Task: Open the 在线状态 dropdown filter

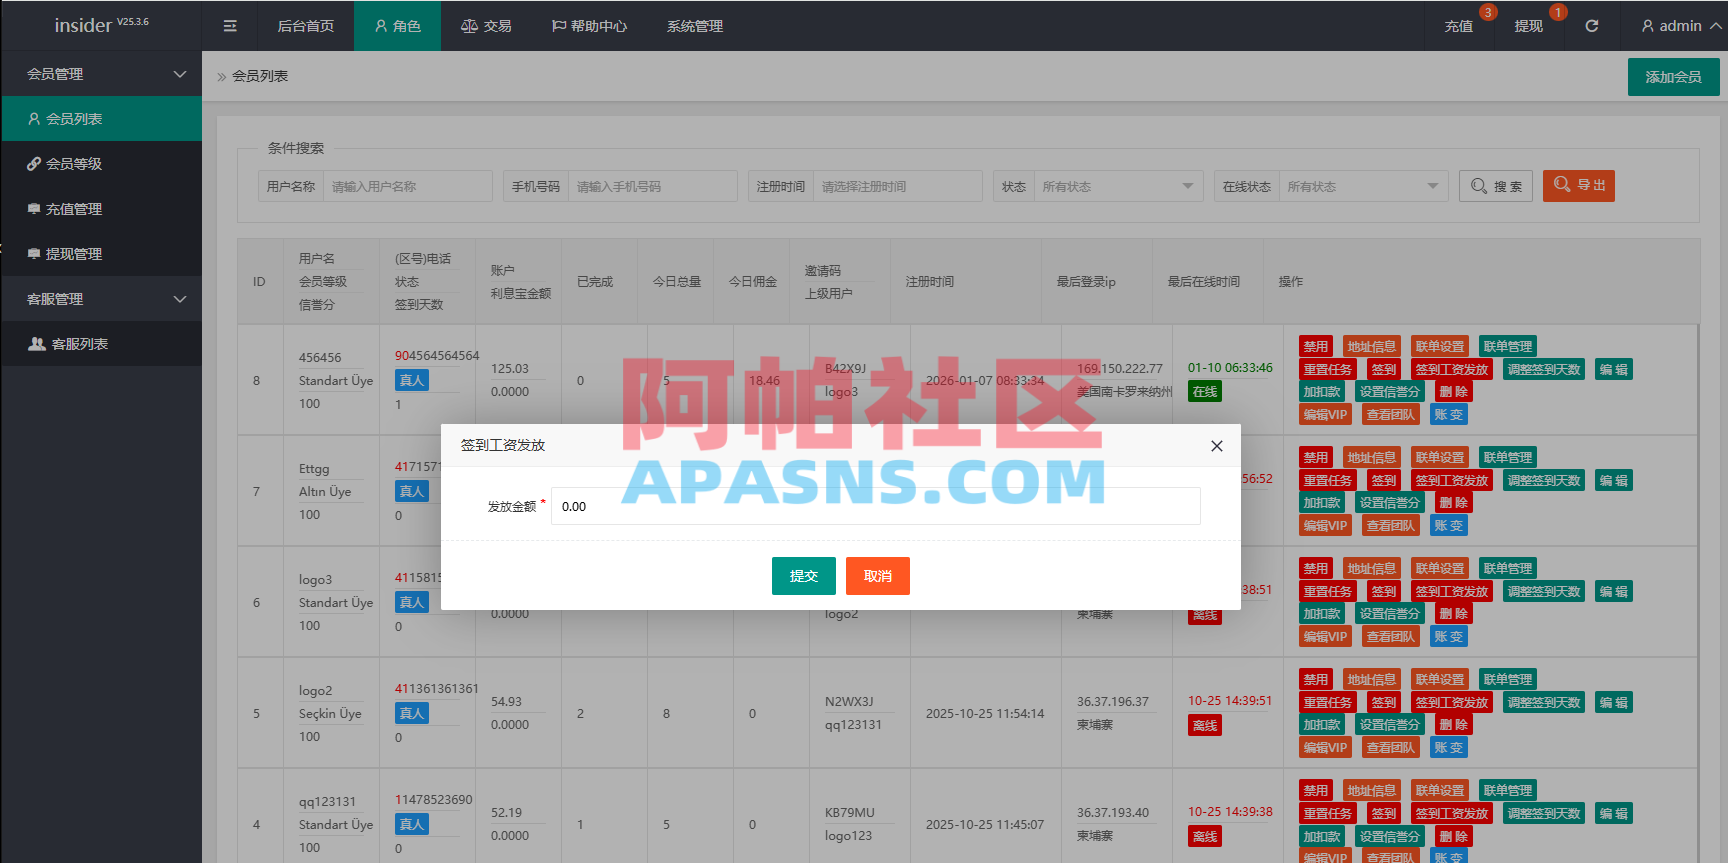Action: [1363, 186]
